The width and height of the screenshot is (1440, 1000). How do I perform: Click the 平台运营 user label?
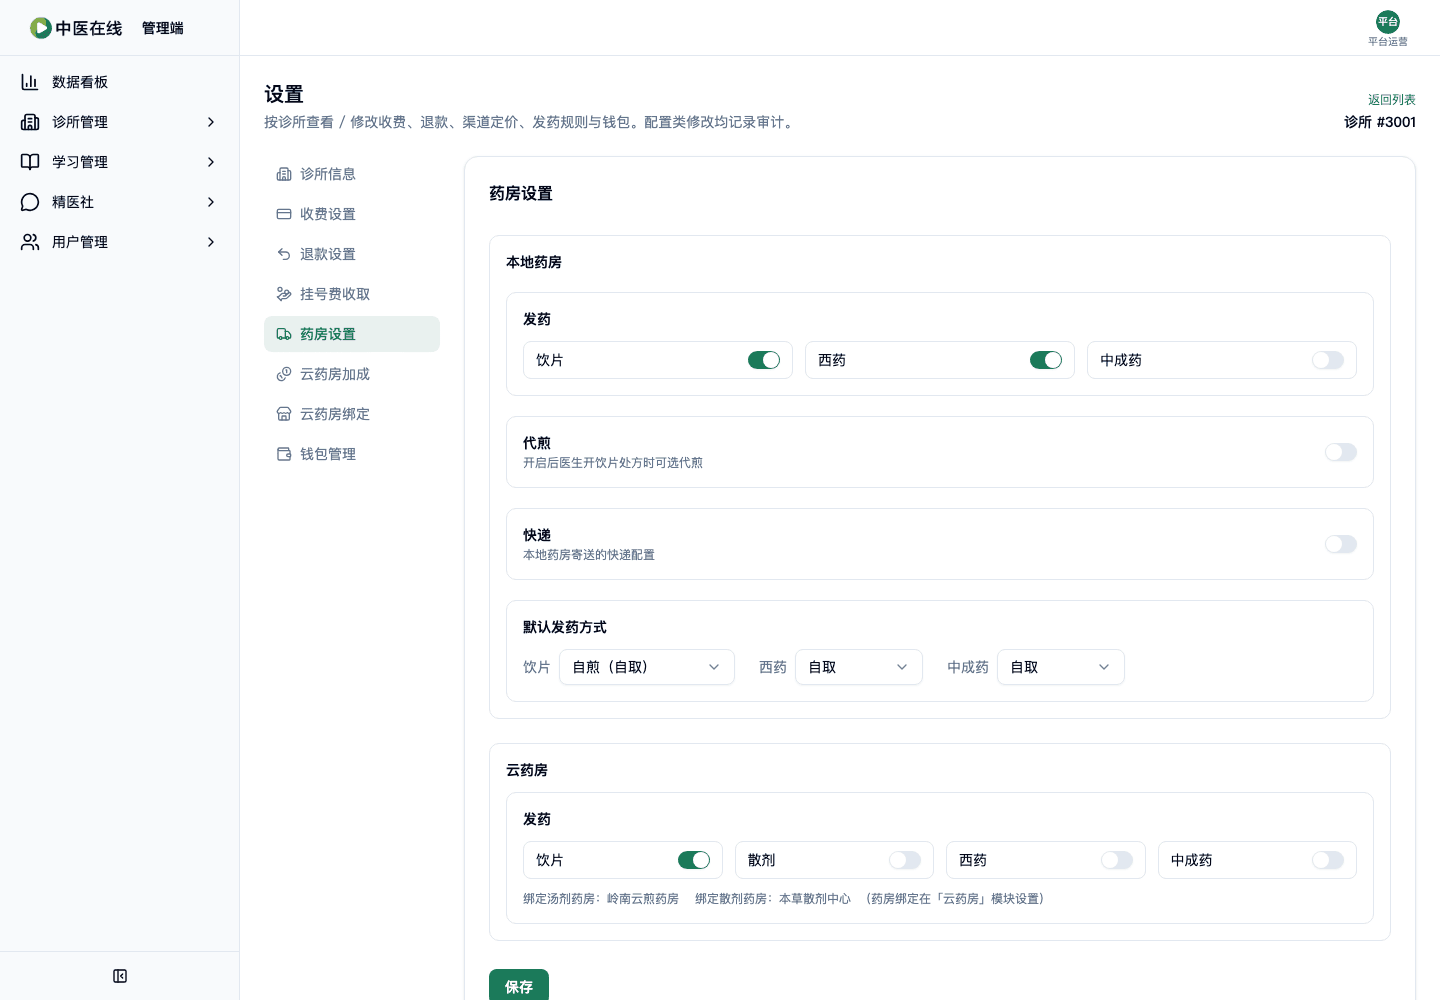click(x=1388, y=41)
